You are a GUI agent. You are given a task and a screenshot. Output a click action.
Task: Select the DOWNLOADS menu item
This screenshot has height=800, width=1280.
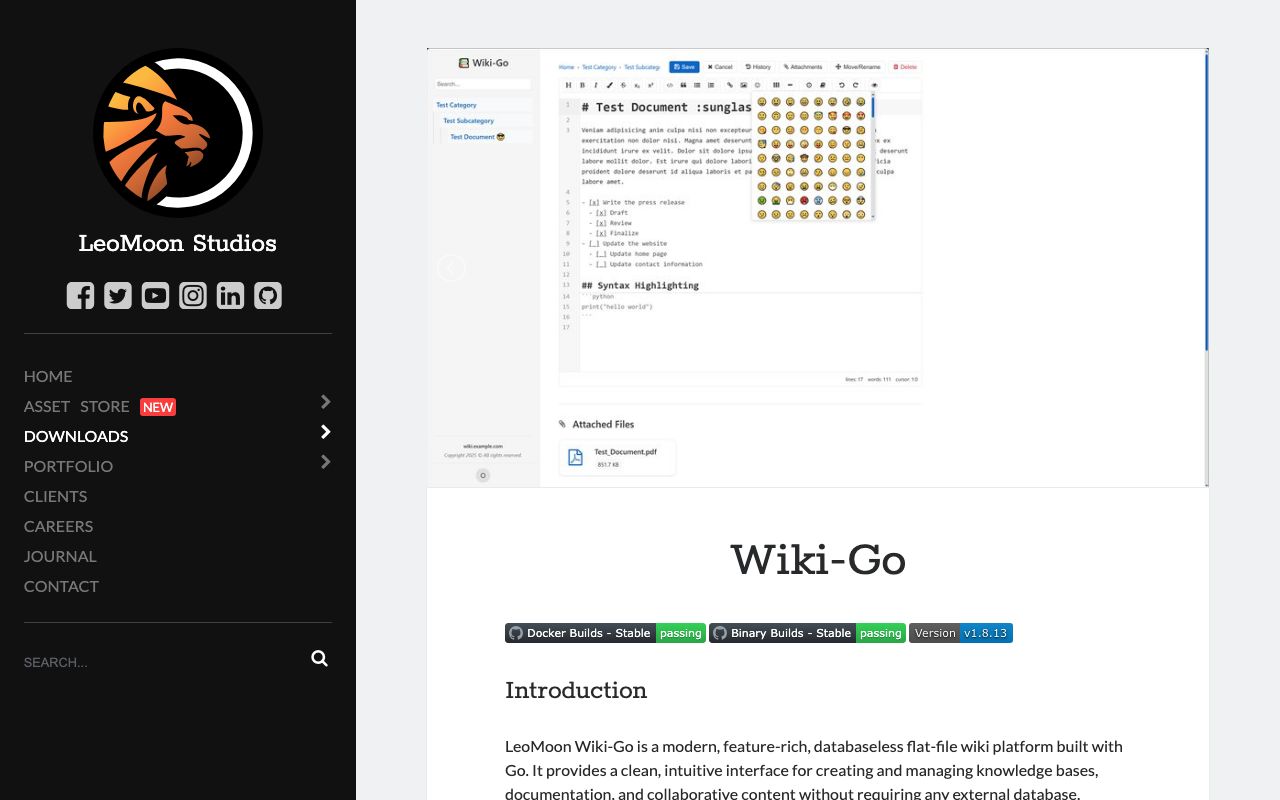76,436
